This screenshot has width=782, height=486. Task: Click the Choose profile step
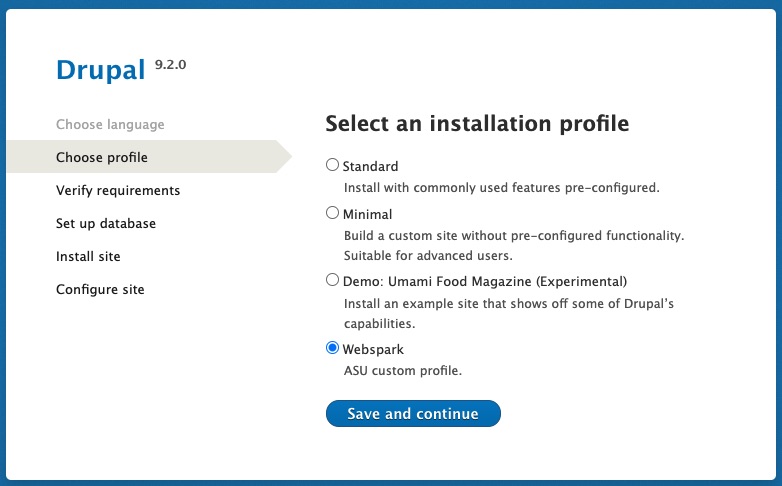coord(149,157)
